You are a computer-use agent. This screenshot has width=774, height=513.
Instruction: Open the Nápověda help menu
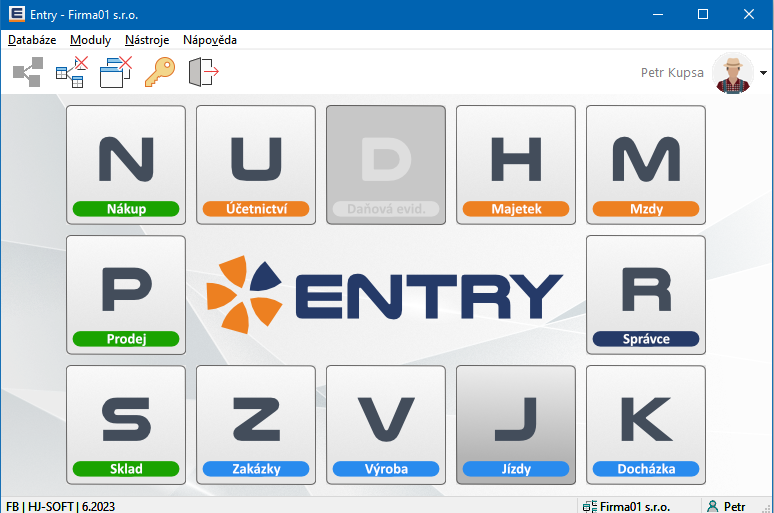click(x=210, y=40)
